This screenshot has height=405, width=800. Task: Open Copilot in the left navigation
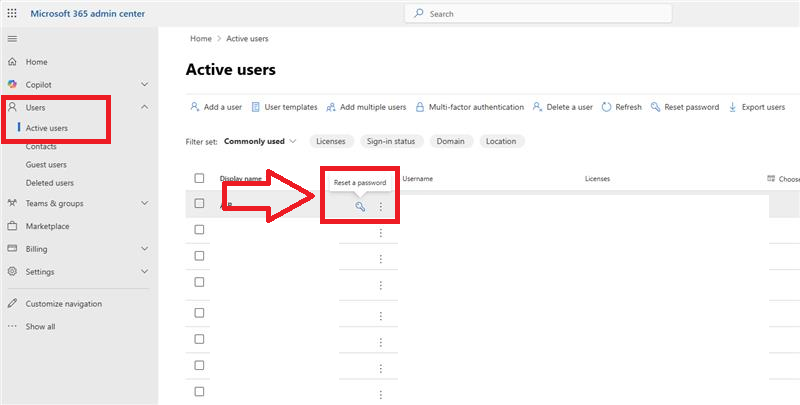tap(39, 85)
